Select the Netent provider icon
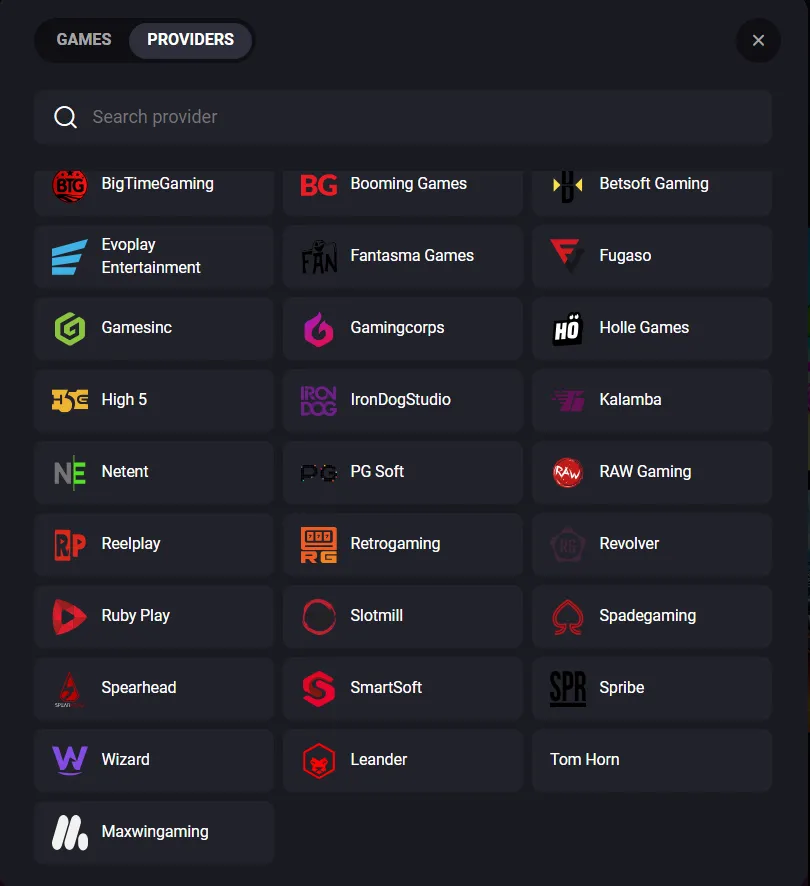This screenshot has height=886, width=810. [x=67, y=472]
